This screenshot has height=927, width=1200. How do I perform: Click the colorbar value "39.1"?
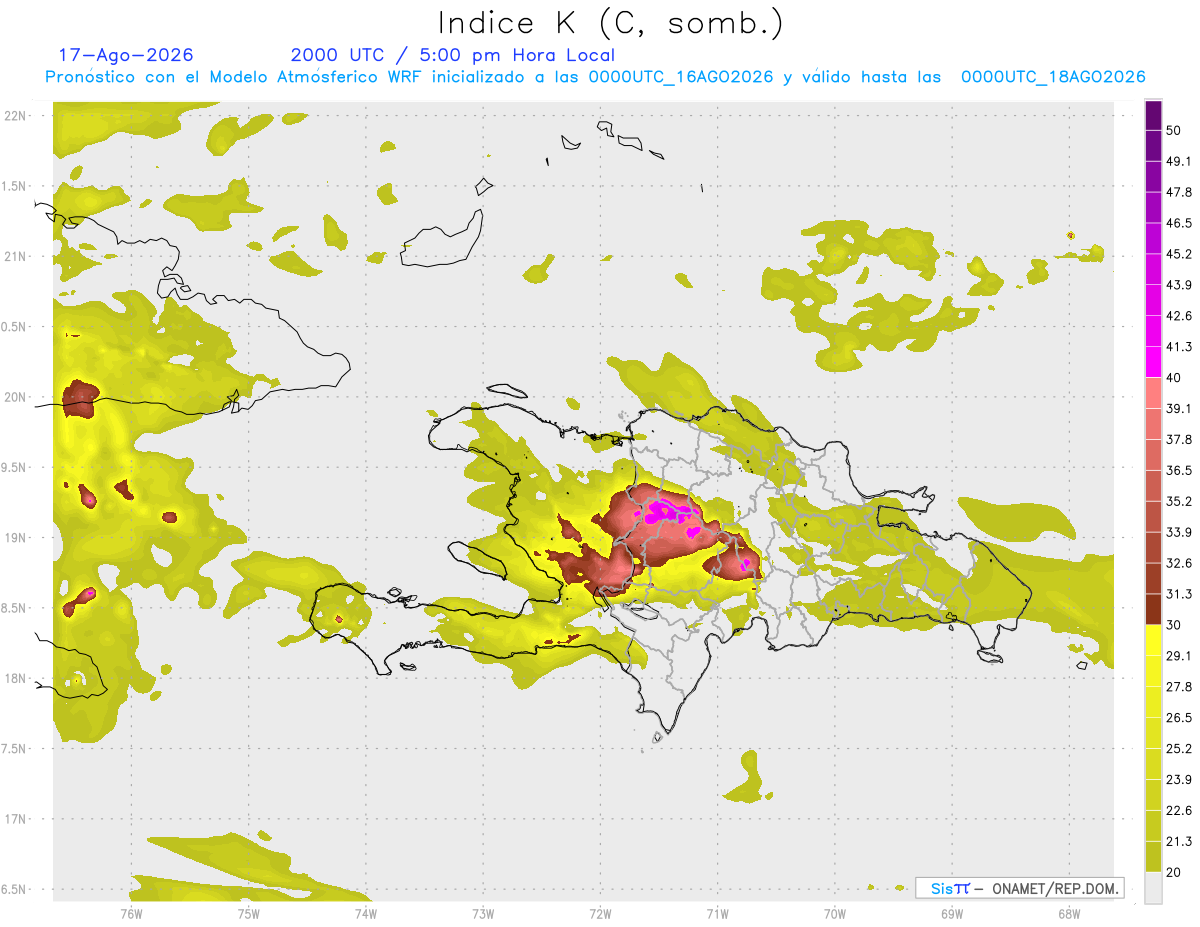(1178, 409)
